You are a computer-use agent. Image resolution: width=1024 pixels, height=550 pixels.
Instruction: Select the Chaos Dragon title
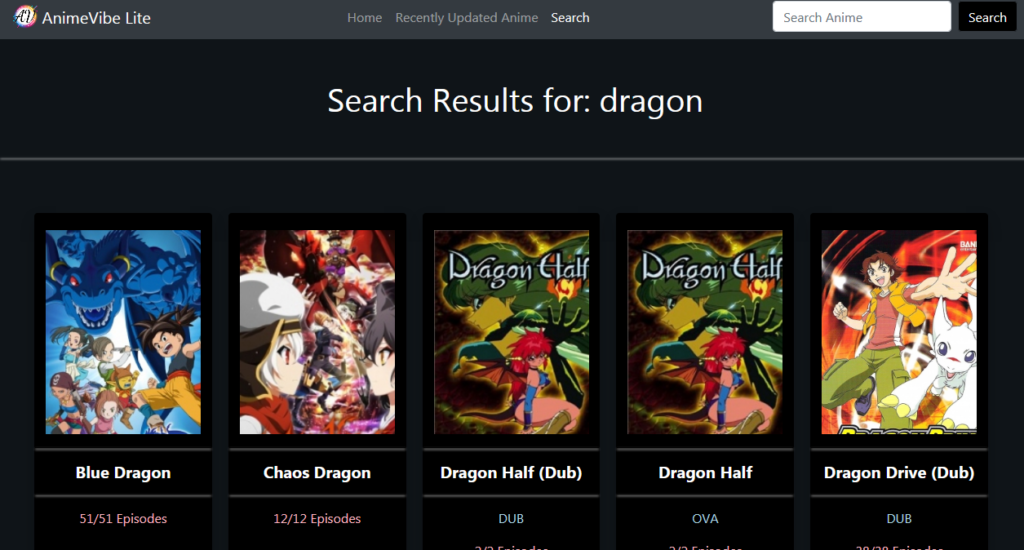(x=317, y=472)
